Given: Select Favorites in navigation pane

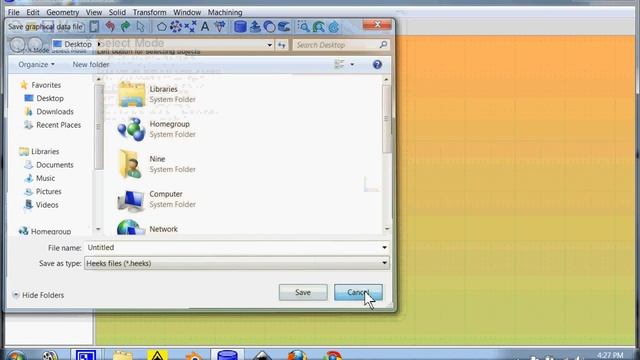Looking at the screenshot, I should coord(46,85).
